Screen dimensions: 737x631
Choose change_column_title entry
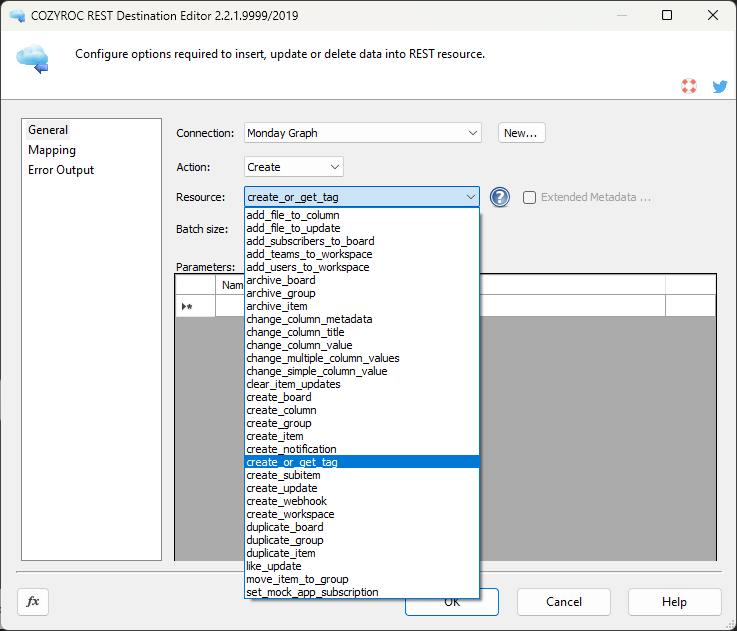pos(362,332)
